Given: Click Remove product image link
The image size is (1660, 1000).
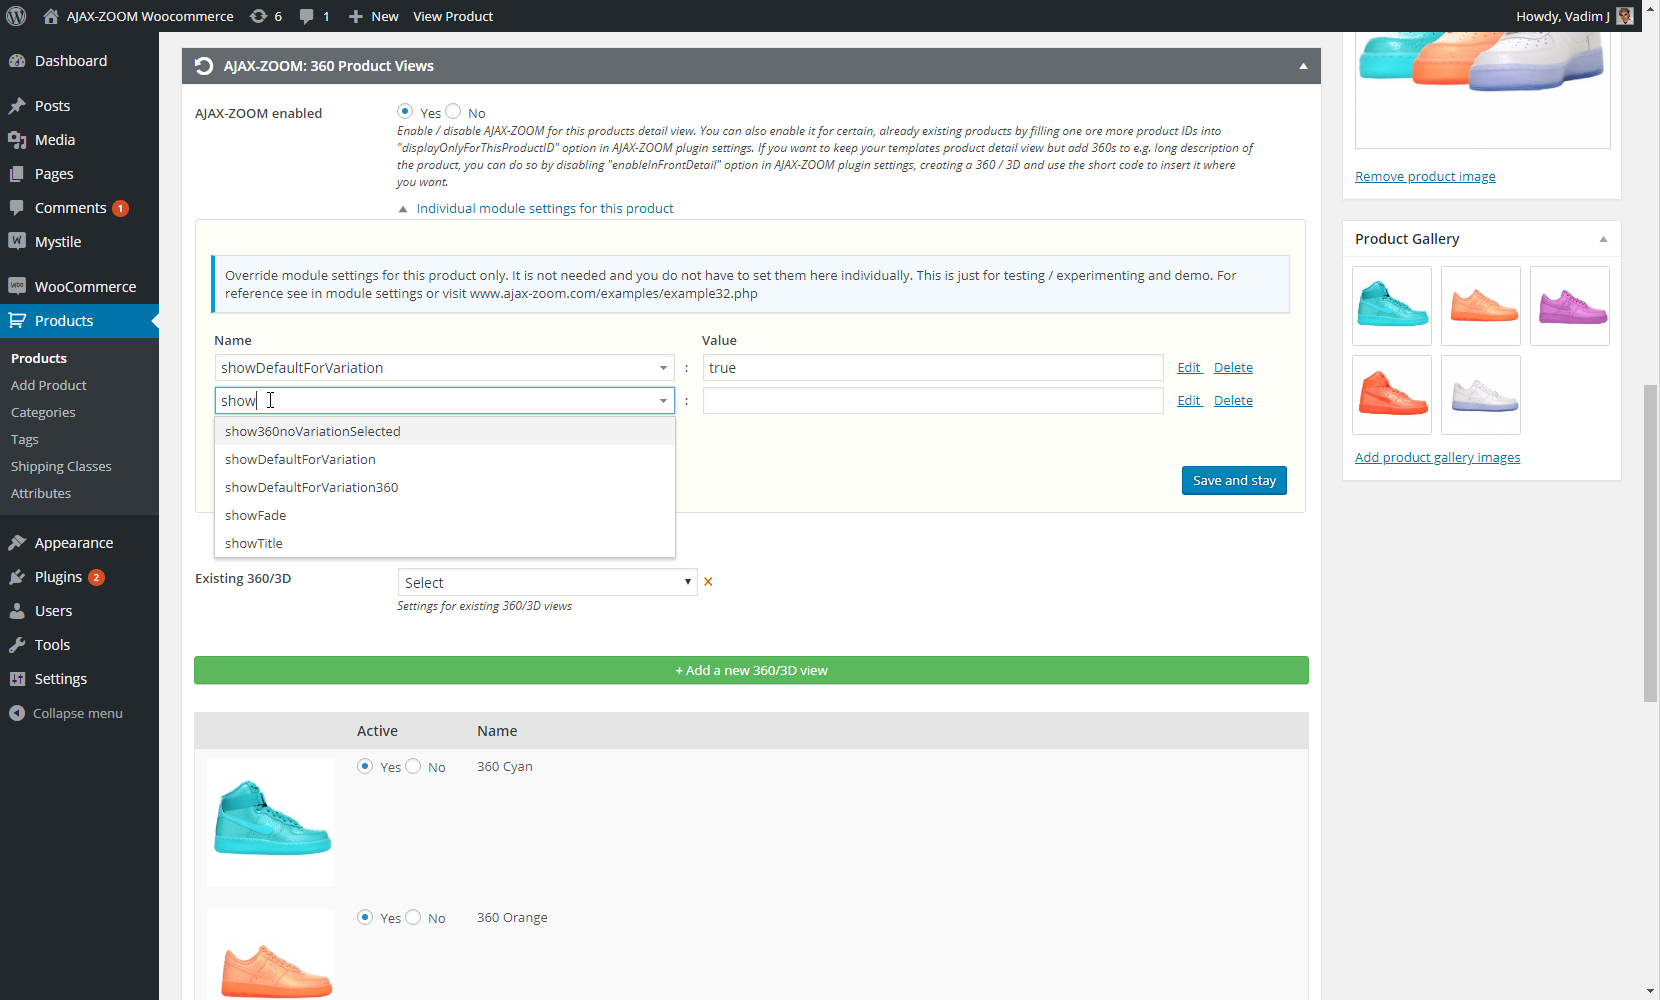Looking at the screenshot, I should pyautogui.click(x=1425, y=177).
